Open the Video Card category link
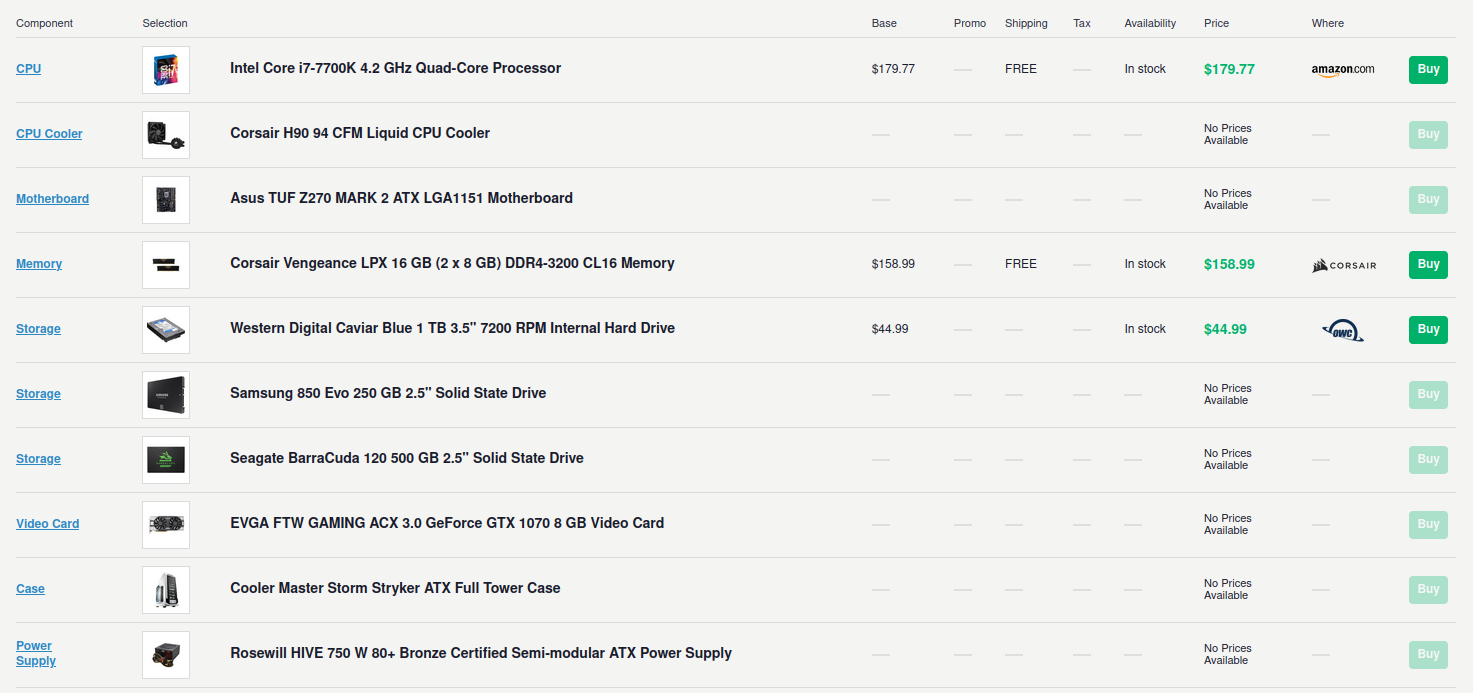The image size is (1473, 693). [x=47, y=524]
